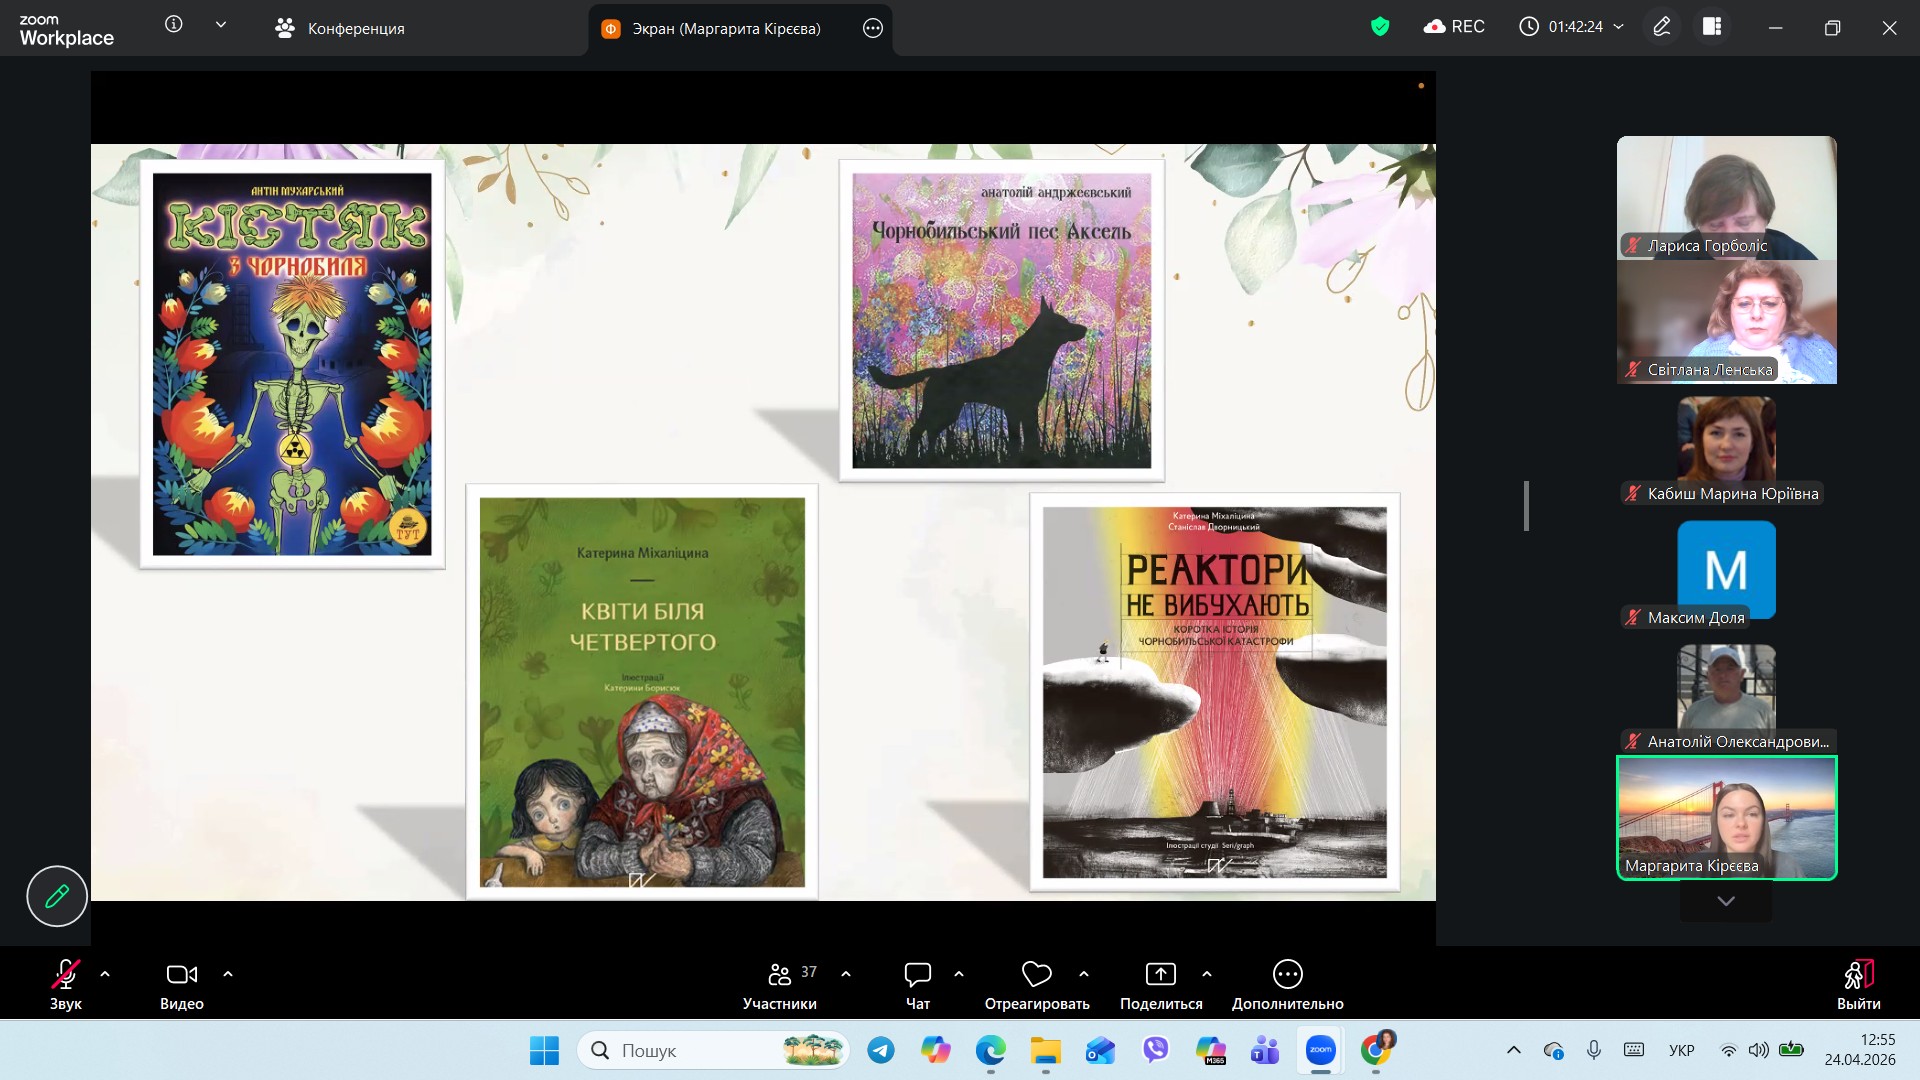The width and height of the screenshot is (1920, 1080).
Task: Click the meeting info icon
Action: click(x=174, y=25)
